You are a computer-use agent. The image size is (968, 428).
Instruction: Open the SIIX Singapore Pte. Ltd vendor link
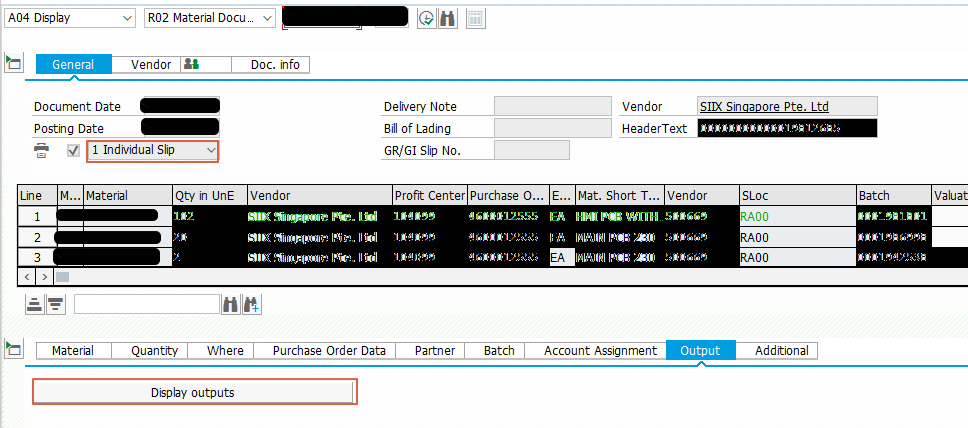pyautogui.click(x=764, y=106)
